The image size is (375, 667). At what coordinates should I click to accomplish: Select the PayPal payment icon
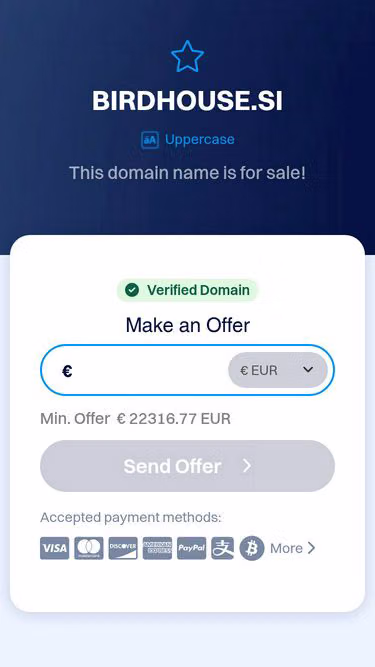[192, 548]
